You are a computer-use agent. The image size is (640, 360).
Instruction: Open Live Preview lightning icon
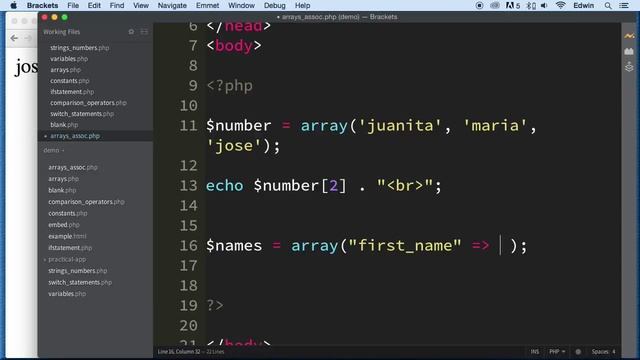pyautogui.click(x=629, y=36)
